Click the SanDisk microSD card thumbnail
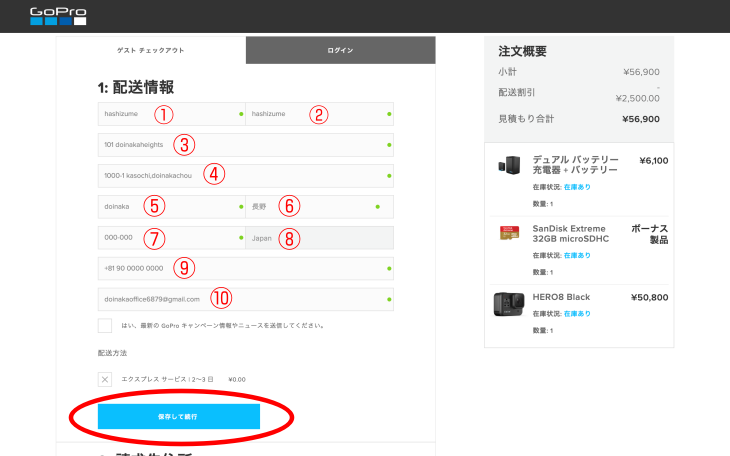This screenshot has height=456, width=730. pyautogui.click(x=509, y=232)
